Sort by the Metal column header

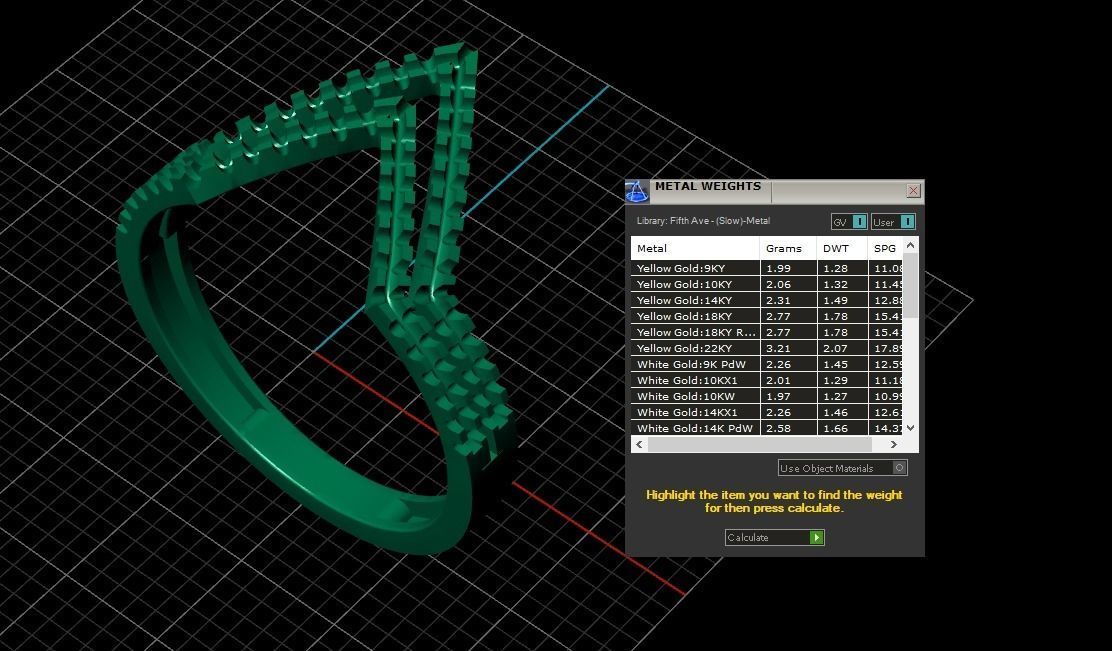(695, 248)
